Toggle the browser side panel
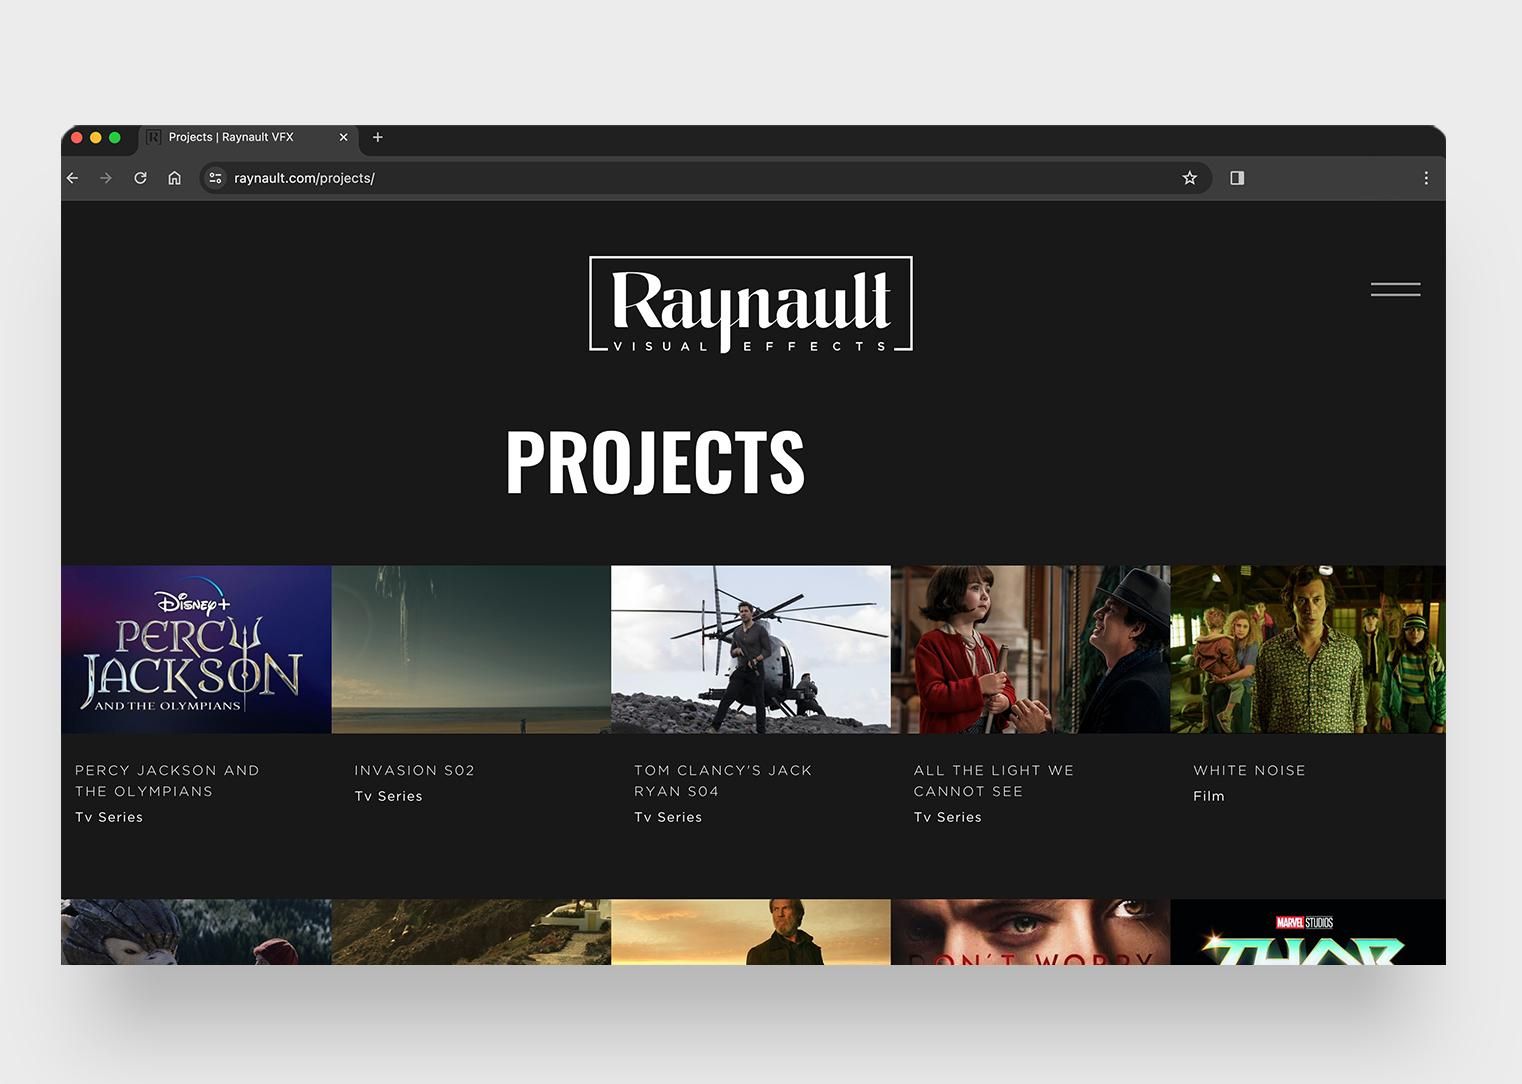Screen dimensions: 1522x1084 tap(1237, 178)
